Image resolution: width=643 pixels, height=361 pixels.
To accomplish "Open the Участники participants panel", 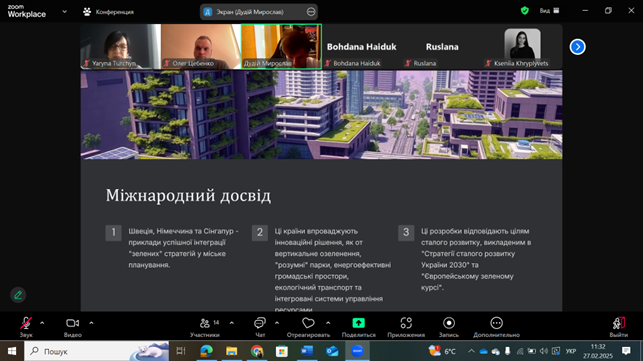I will pos(205,327).
